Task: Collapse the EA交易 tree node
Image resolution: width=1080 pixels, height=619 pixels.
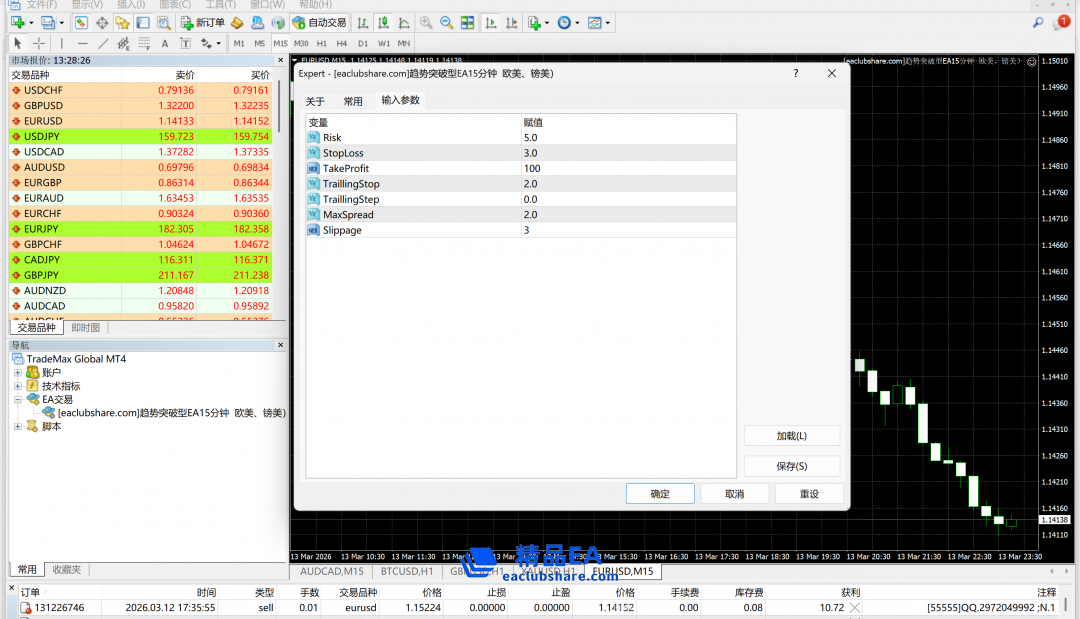Action: pyautogui.click(x=18, y=399)
